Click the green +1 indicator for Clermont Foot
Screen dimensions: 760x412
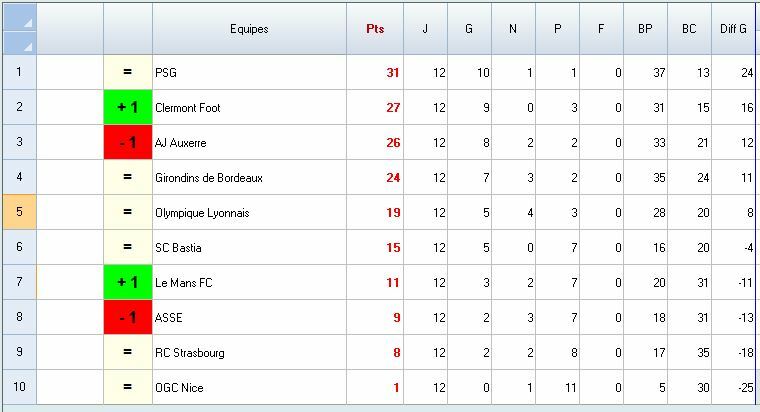point(128,107)
